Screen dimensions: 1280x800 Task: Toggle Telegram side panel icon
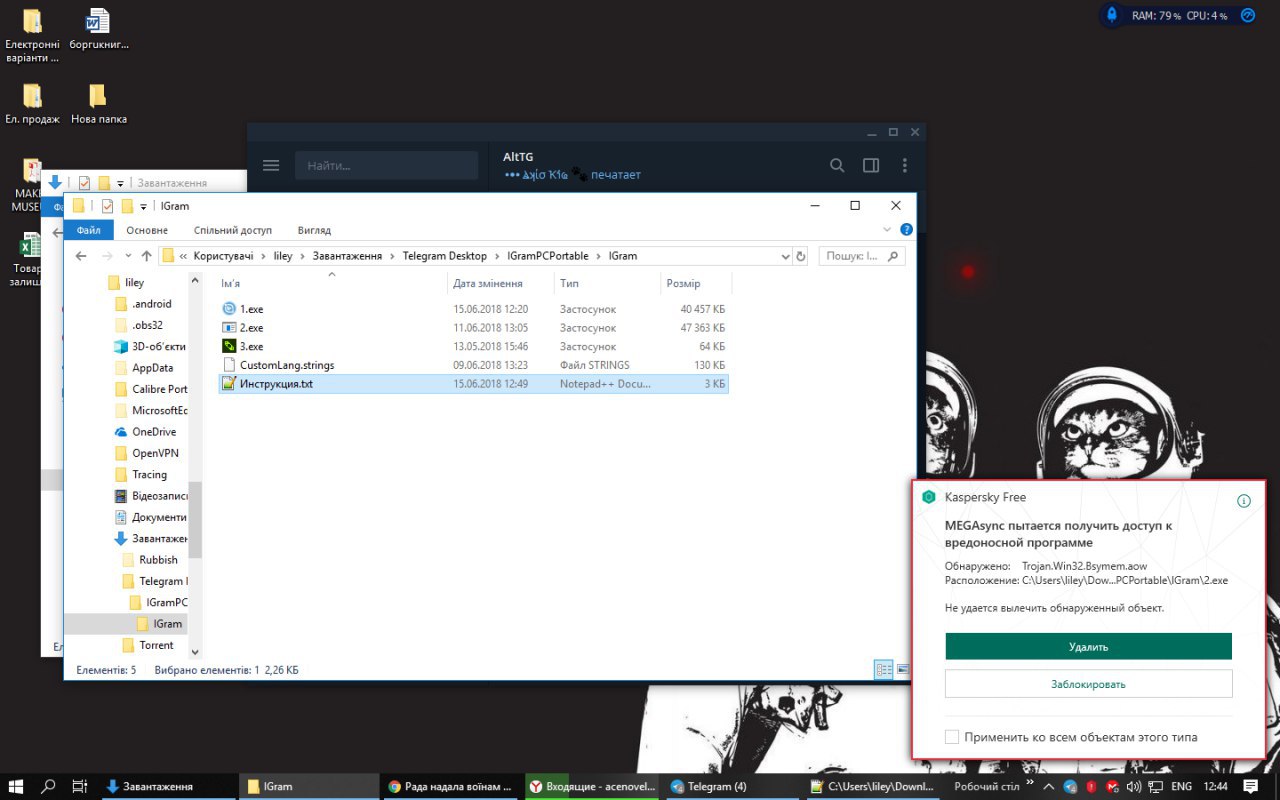coord(871,165)
